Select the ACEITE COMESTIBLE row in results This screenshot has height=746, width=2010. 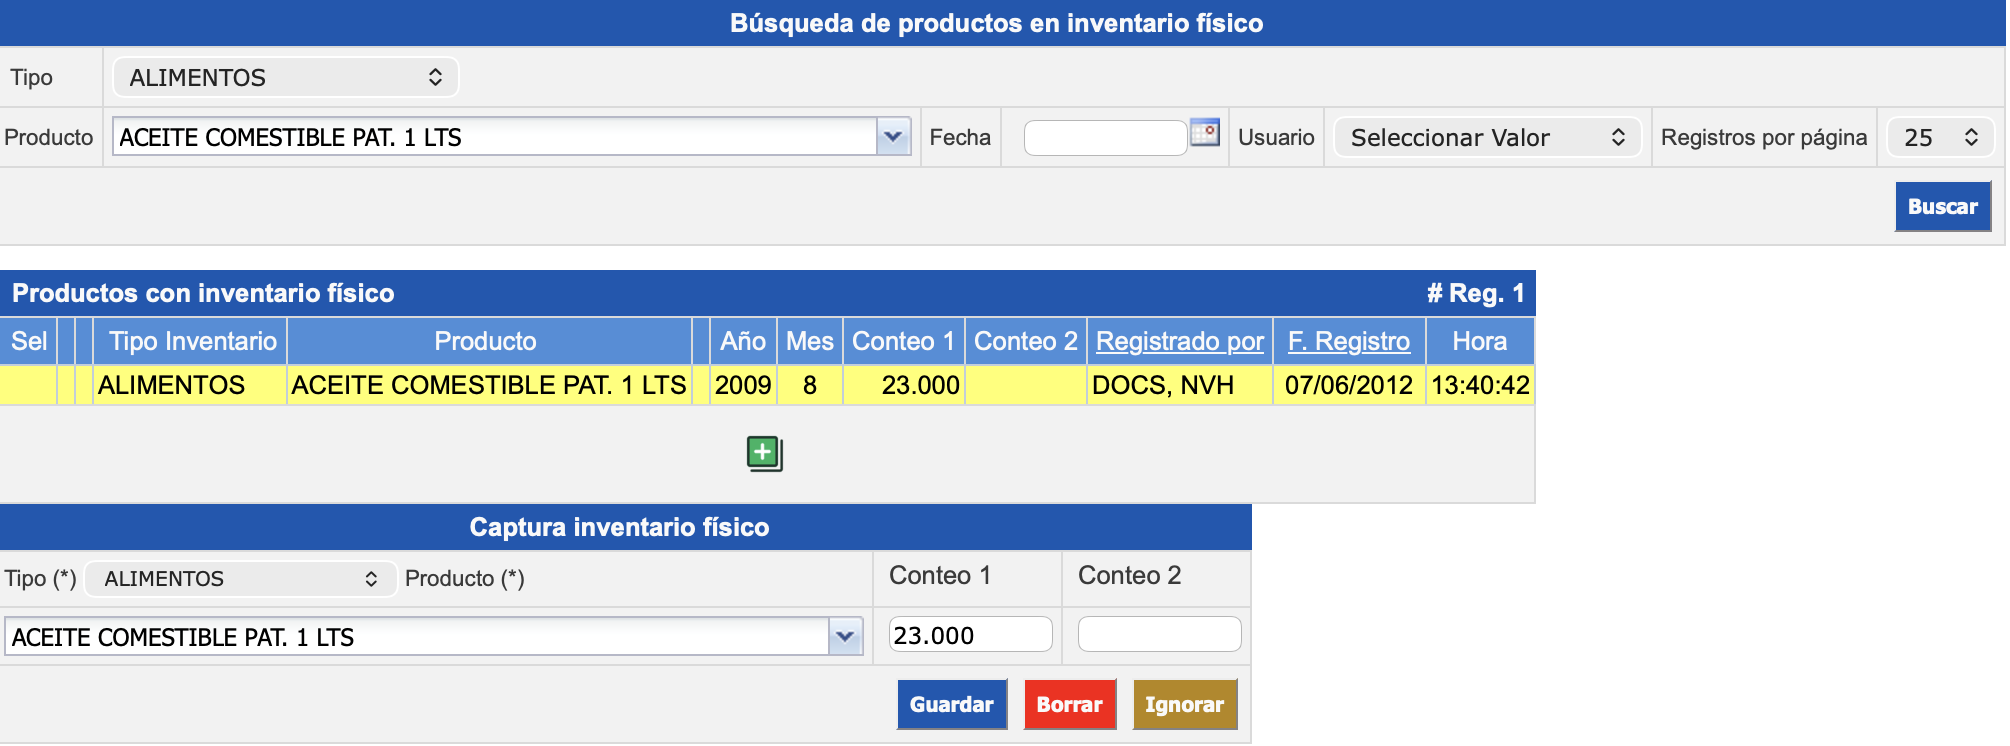[x=488, y=386]
